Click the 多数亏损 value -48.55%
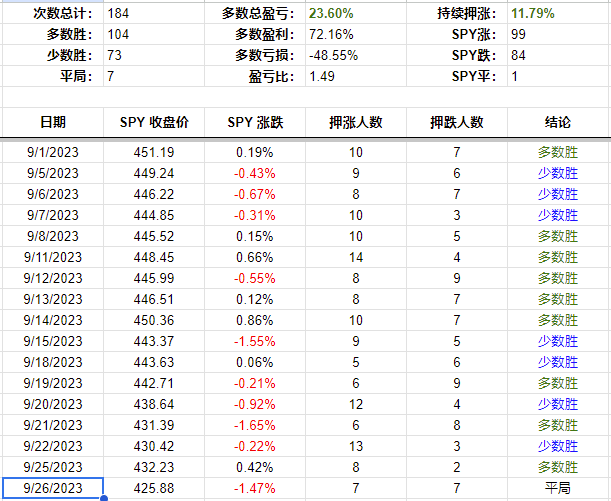 tap(334, 55)
